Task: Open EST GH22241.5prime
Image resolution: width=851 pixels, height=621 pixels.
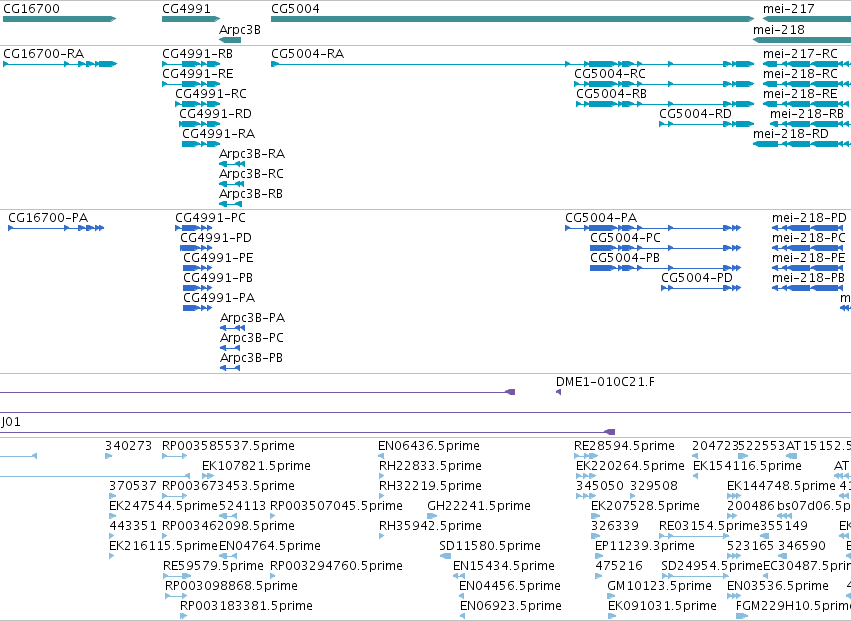Action: pyautogui.click(x=432, y=516)
